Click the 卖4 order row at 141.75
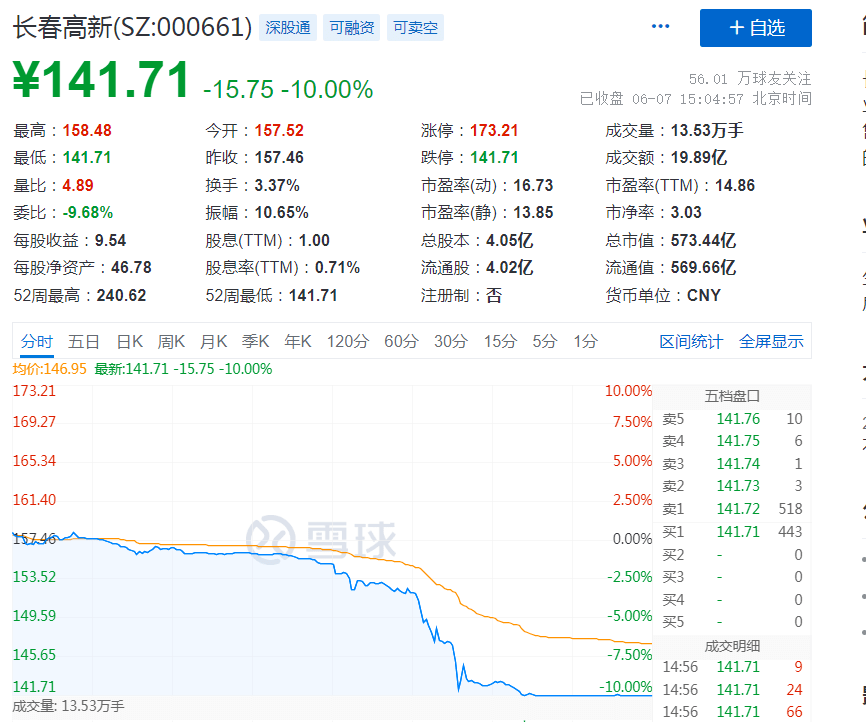This screenshot has width=866, height=722. pyautogui.click(x=732, y=441)
